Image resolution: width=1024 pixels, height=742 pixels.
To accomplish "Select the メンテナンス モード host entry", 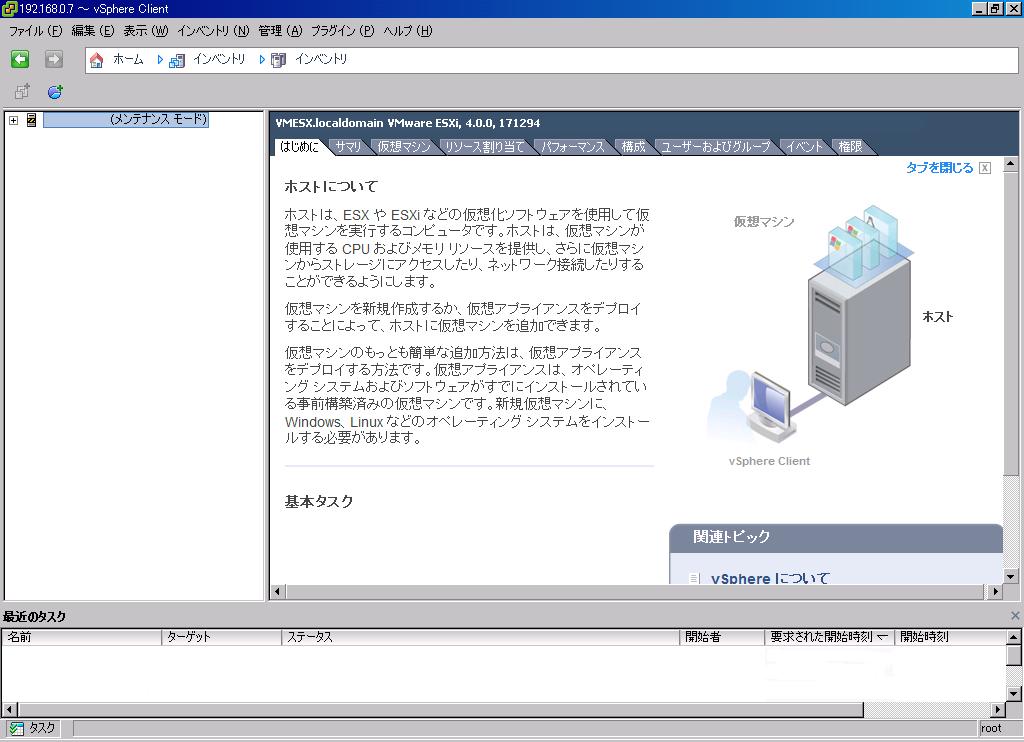I will [125, 120].
